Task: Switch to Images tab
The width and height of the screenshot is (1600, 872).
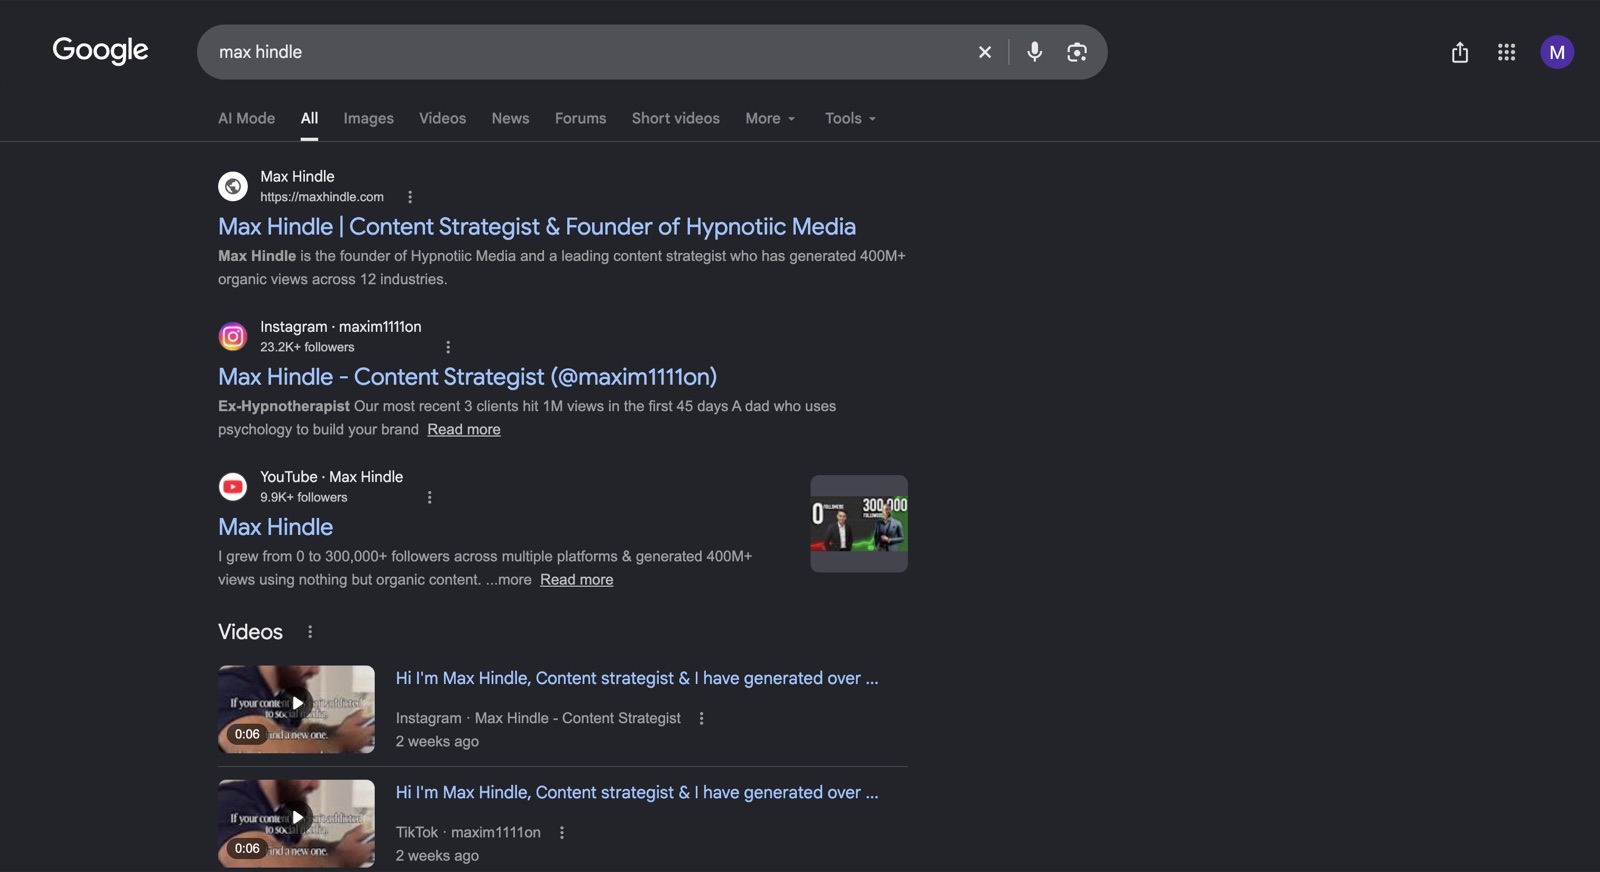Action: click(x=369, y=118)
